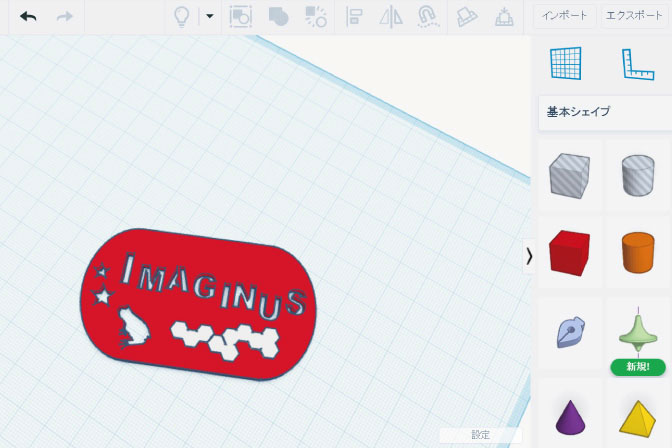Choose the orange cylinder shape
672x448 pixels.
click(x=637, y=252)
